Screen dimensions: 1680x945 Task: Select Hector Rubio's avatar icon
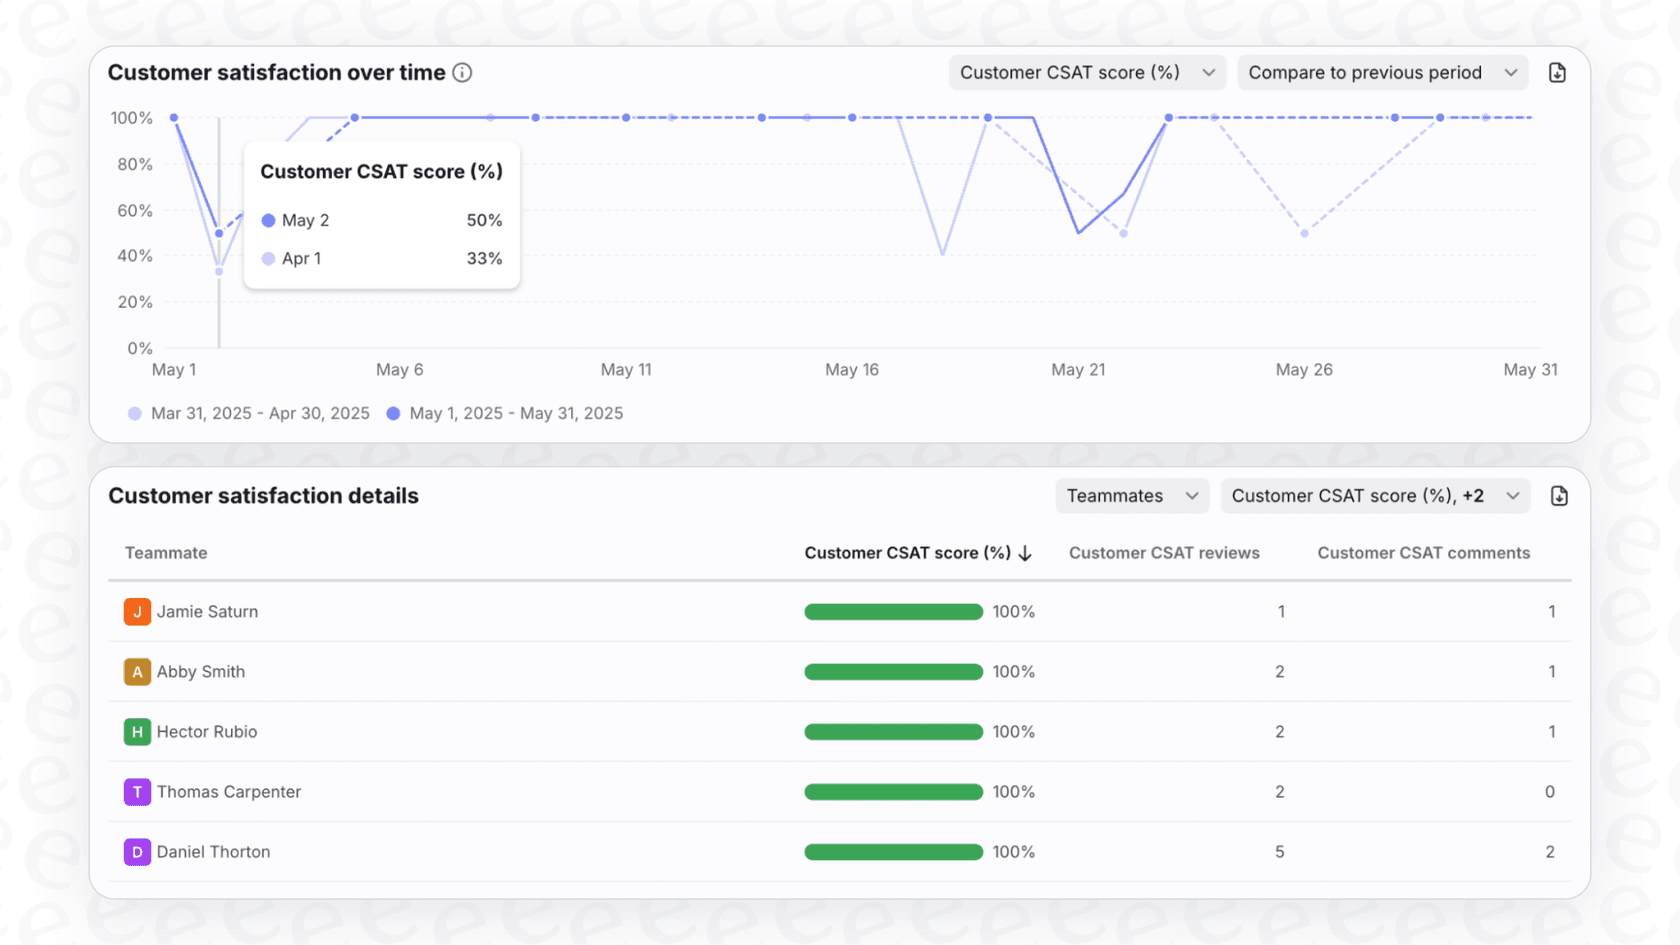pyautogui.click(x=137, y=731)
